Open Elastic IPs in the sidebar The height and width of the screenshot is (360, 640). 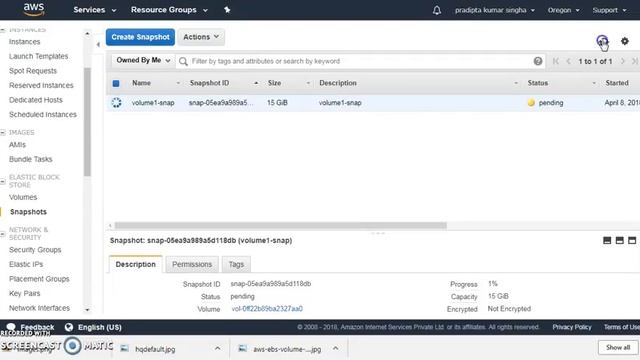tap(26, 264)
